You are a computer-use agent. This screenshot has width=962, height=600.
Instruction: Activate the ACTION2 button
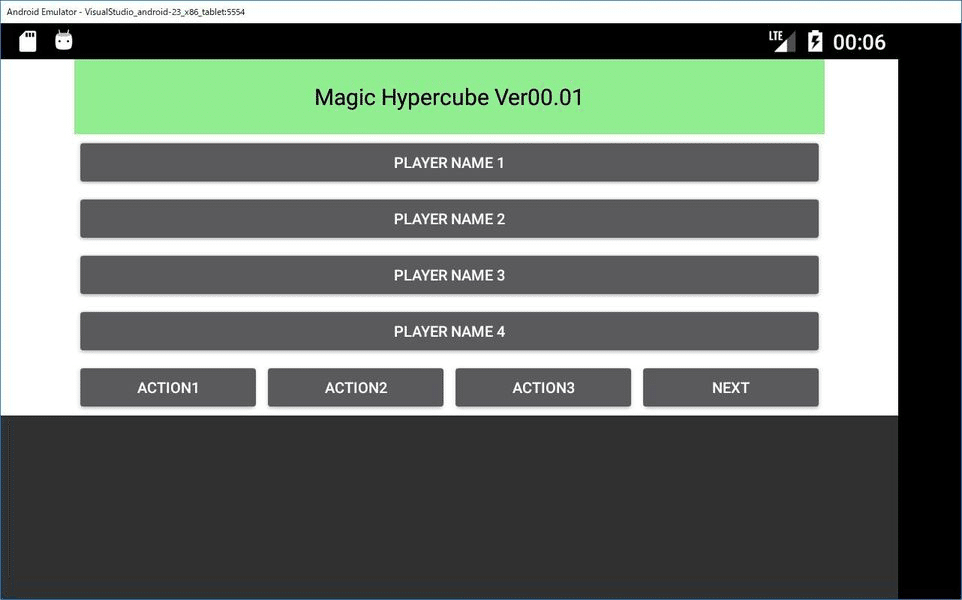(356, 388)
